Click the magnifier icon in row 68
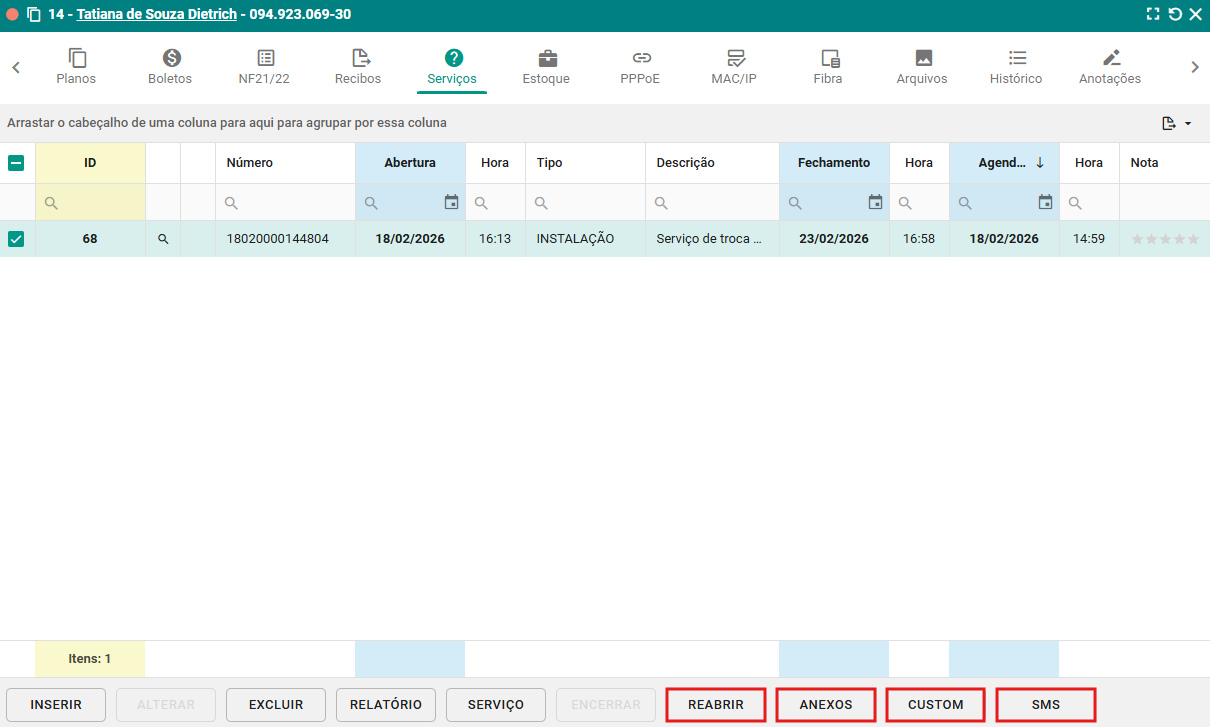The width and height of the screenshot is (1210, 727). [x=163, y=239]
